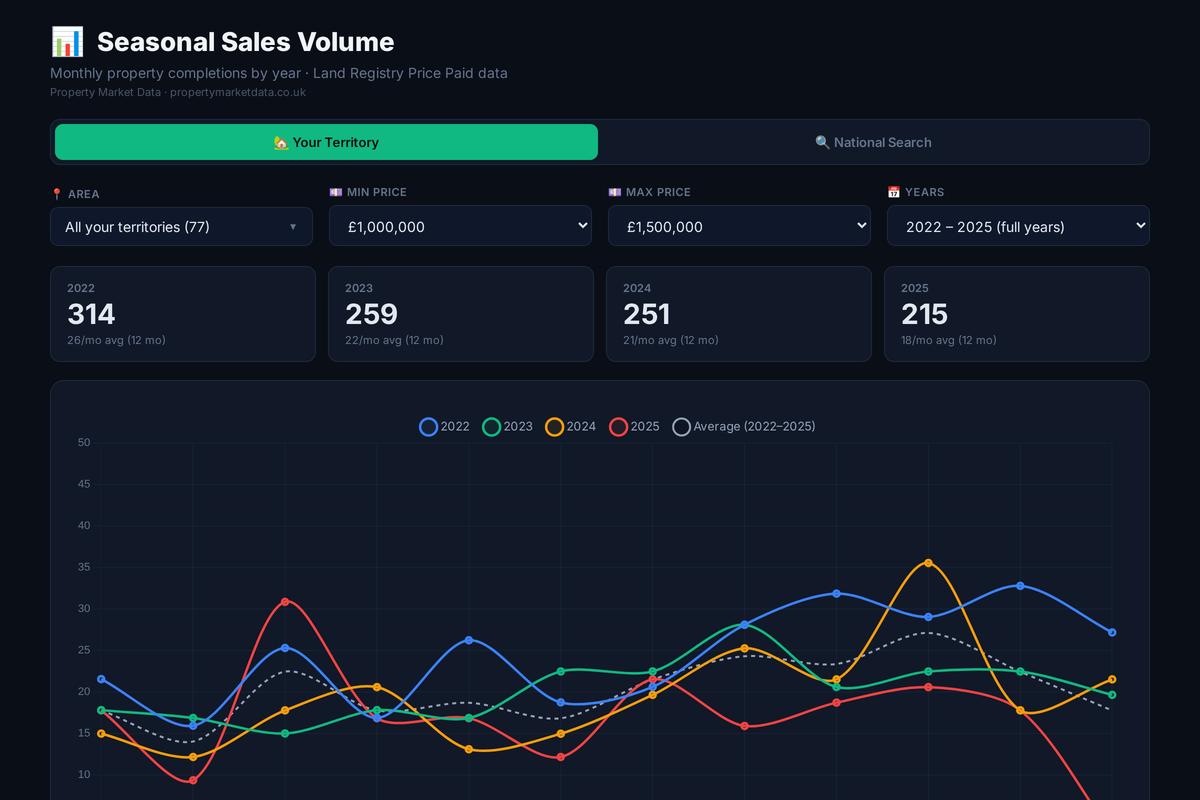Viewport: 1200px width, 800px height.
Task: Toggle the 2024 legend series
Action: click(x=570, y=426)
